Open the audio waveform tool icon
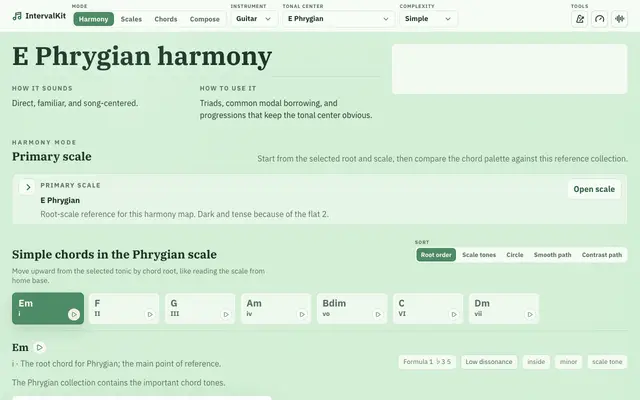 [x=619, y=19]
